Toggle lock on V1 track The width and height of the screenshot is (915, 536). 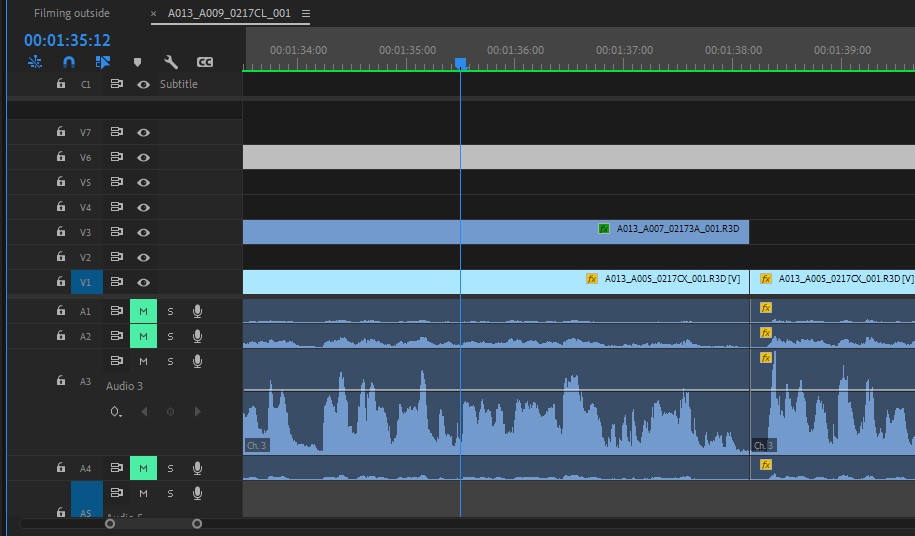(x=61, y=282)
